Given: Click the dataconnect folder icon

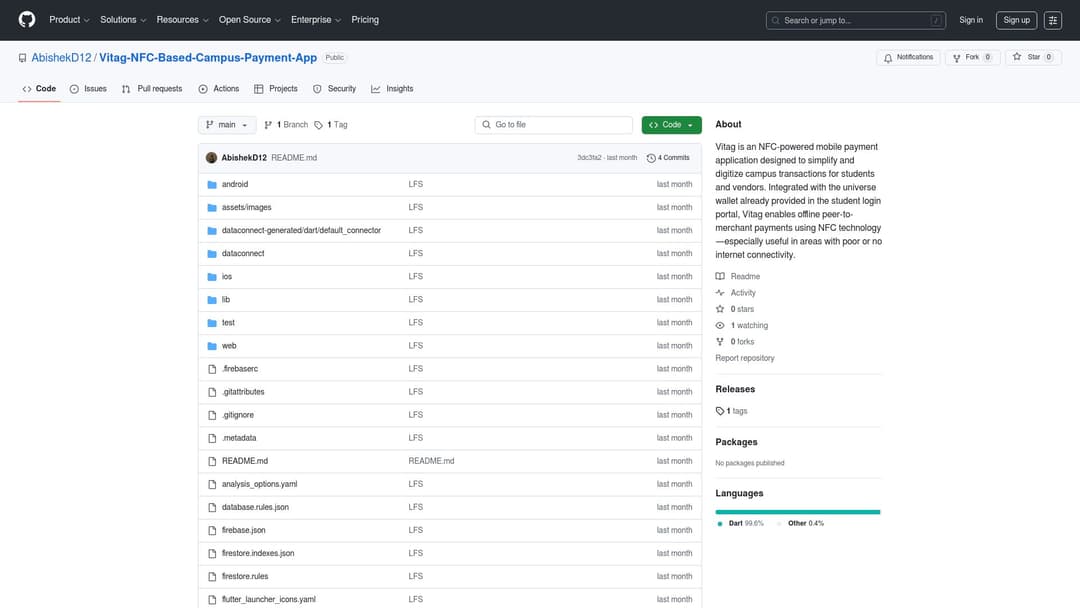Looking at the screenshot, I should coord(212,253).
